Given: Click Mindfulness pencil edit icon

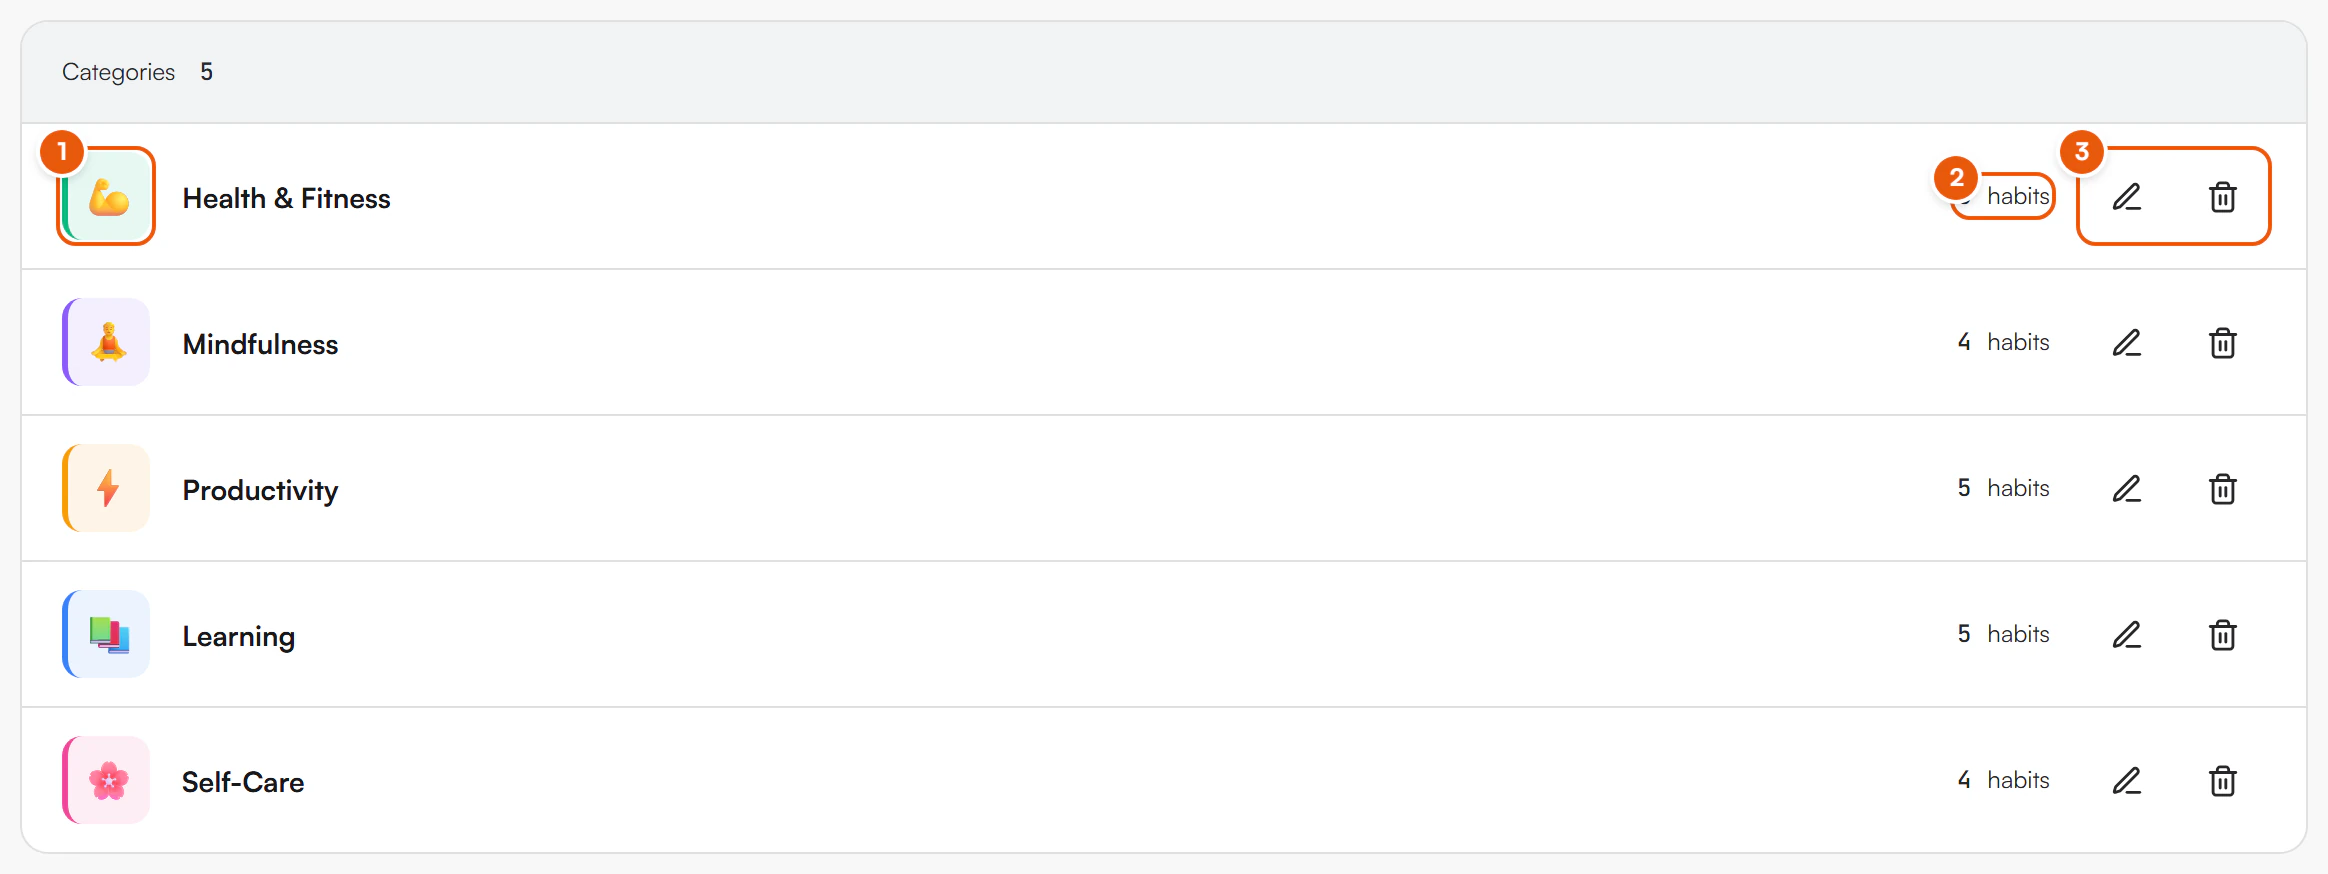Looking at the screenshot, I should [x=2127, y=343].
